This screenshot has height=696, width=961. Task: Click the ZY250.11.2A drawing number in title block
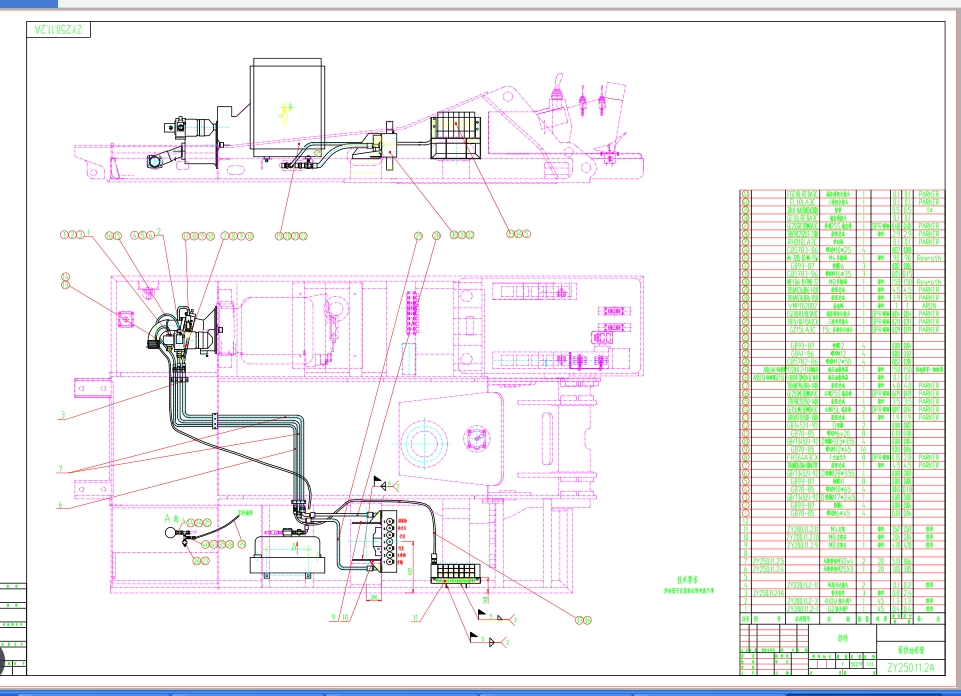911,667
